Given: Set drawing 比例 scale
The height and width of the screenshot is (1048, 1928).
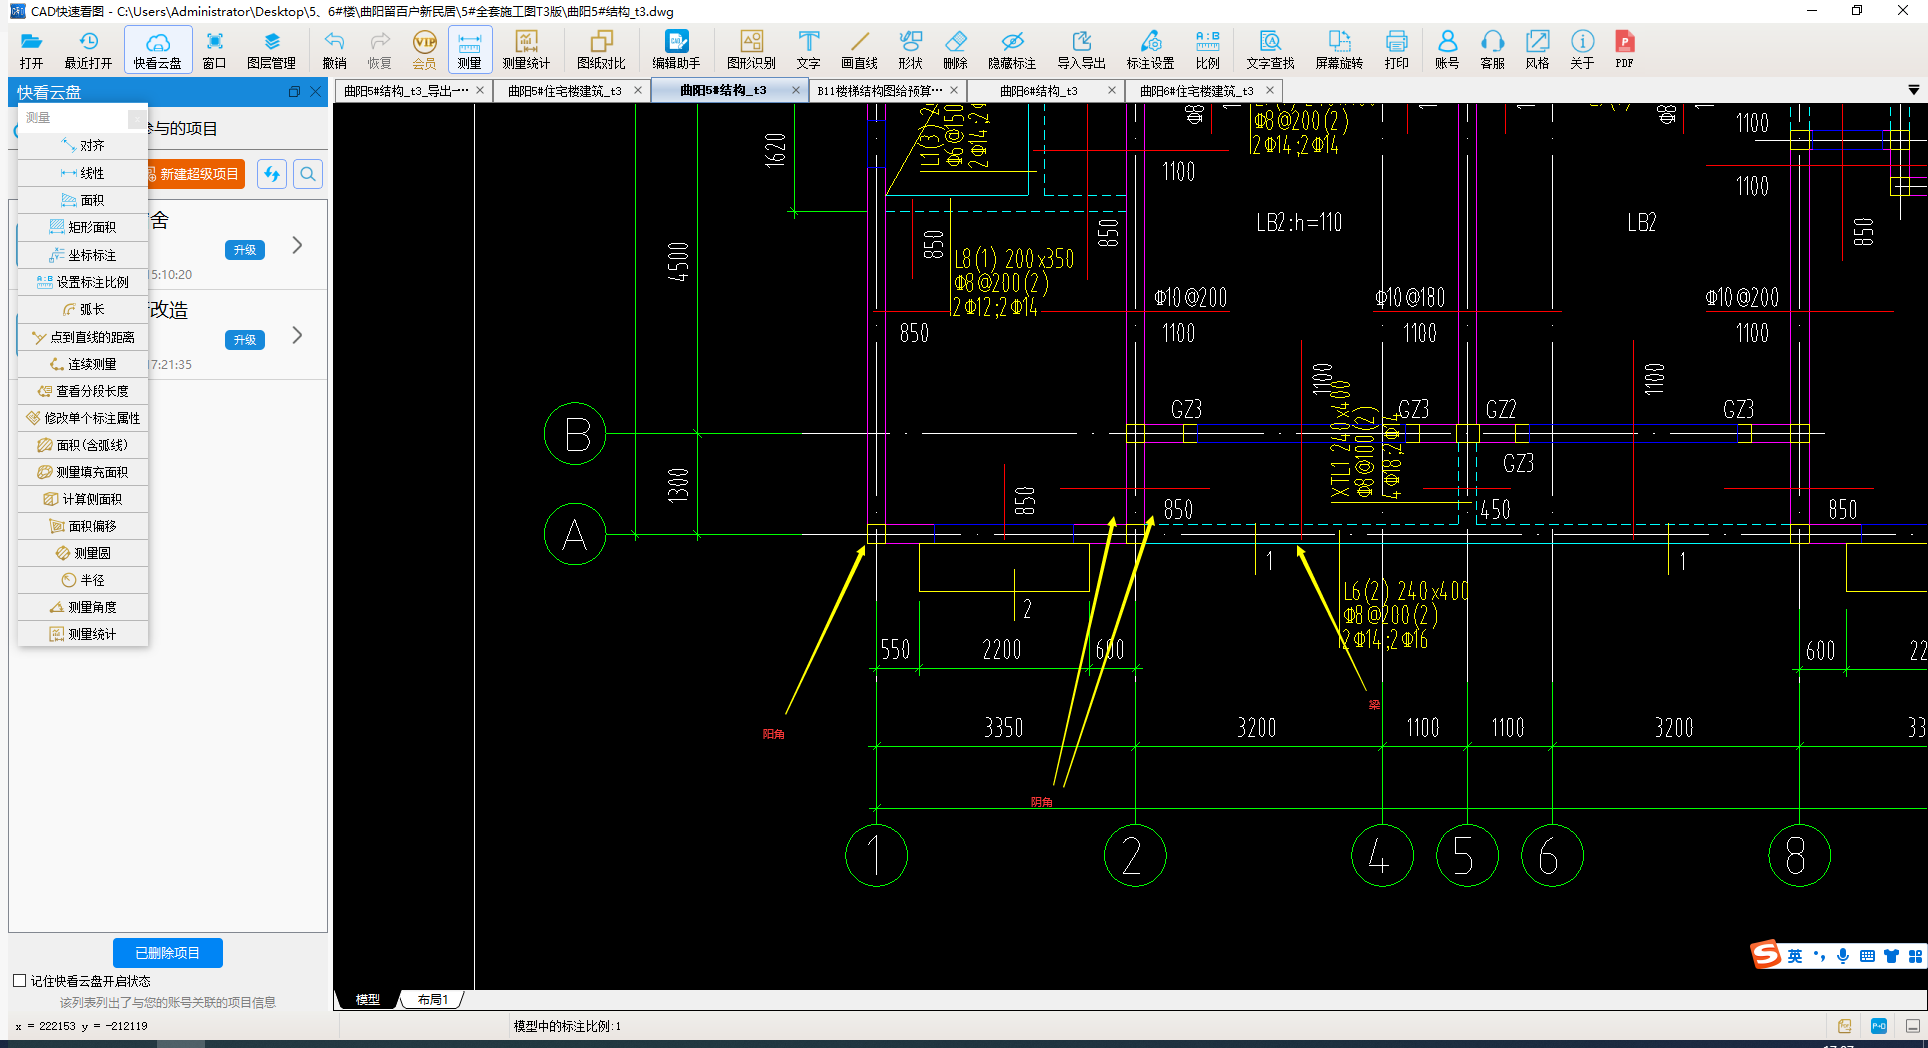Looking at the screenshot, I should coord(1207,49).
